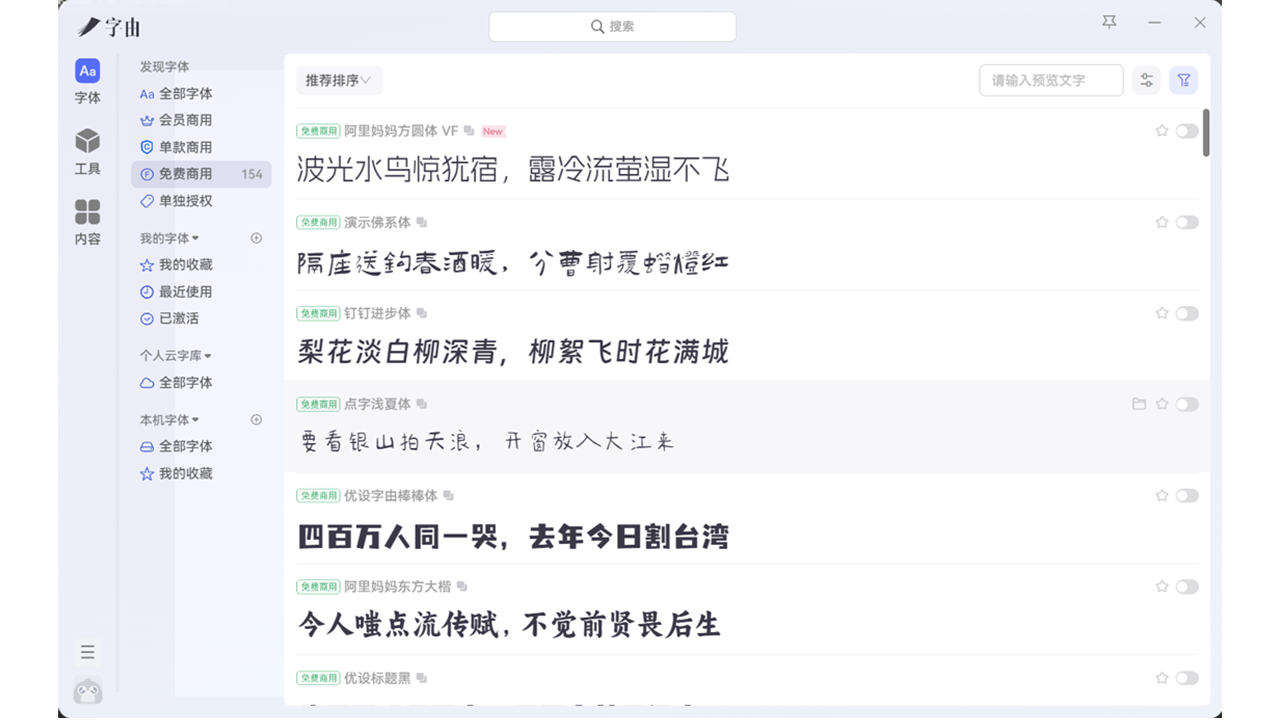Screen dimensions: 1280x720
Task: Toggle activation for 钉钉进步体
Action: tap(1187, 313)
